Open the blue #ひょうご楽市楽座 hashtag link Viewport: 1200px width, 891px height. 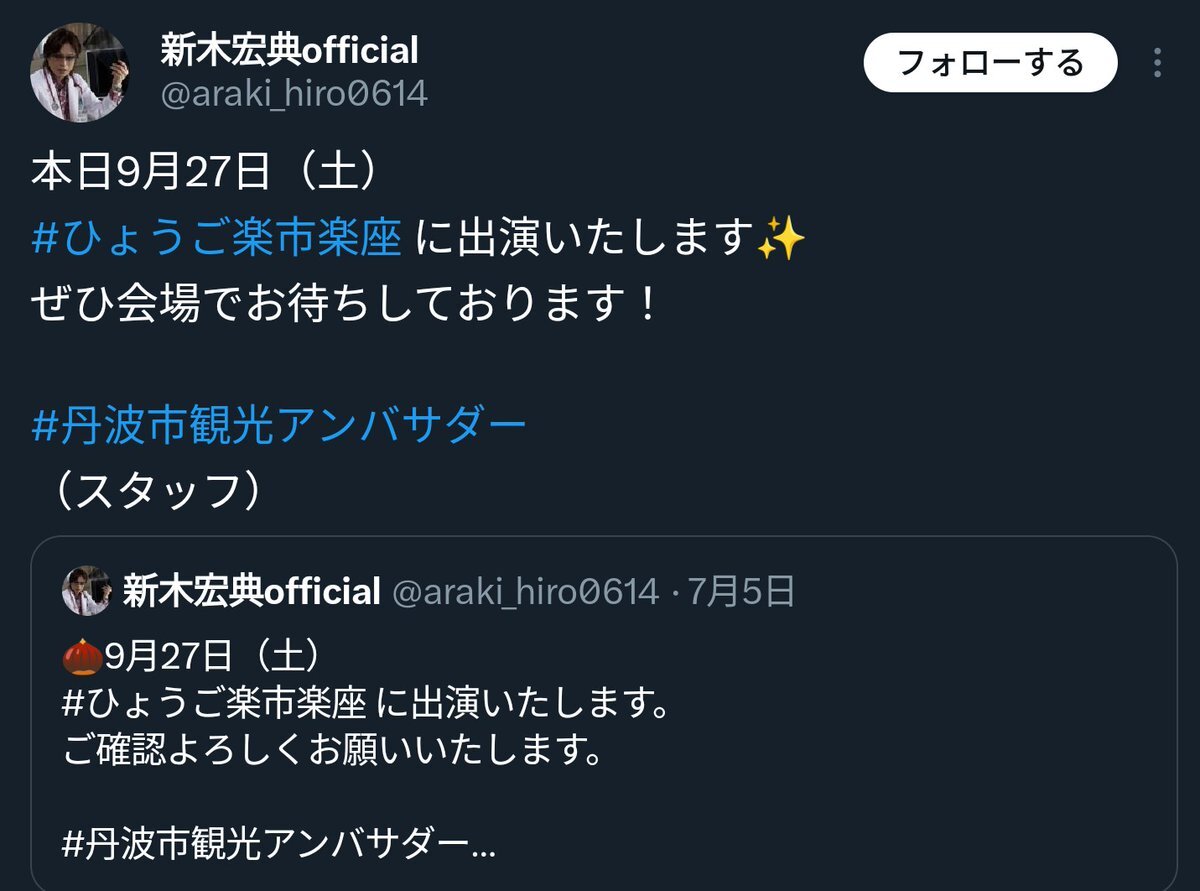(x=217, y=240)
